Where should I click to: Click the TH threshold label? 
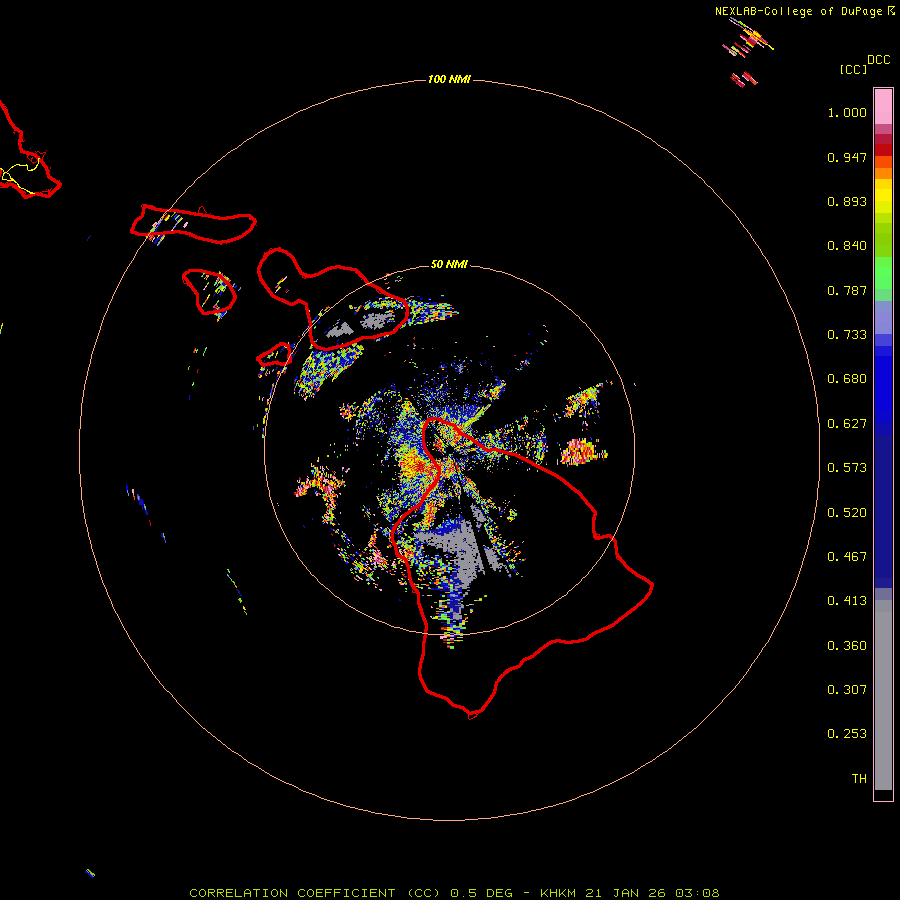click(x=859, y=779)
